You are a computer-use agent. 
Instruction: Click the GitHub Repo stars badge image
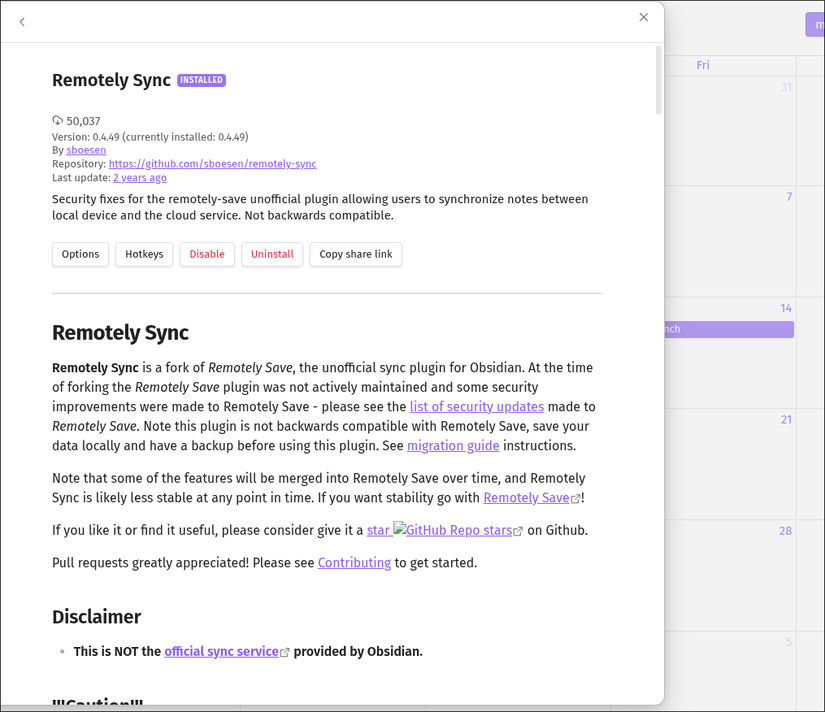(452, 529)
